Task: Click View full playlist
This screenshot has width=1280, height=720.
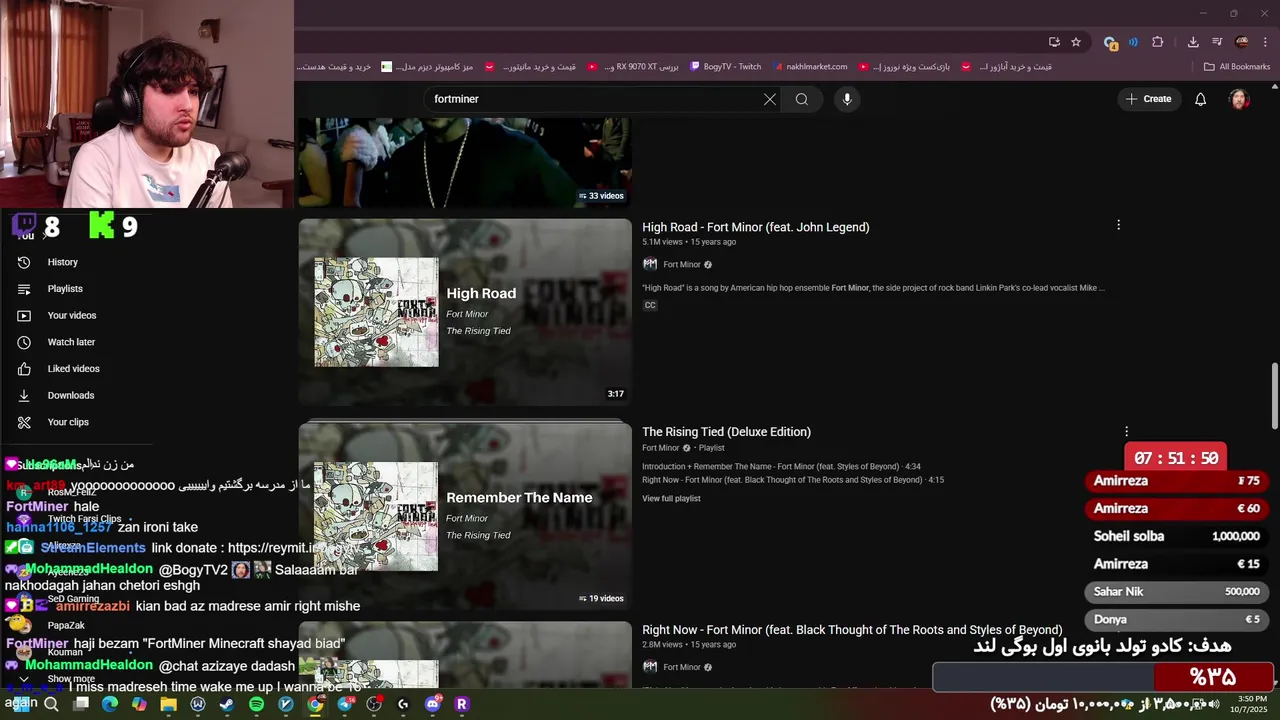Action: (671, 499)
